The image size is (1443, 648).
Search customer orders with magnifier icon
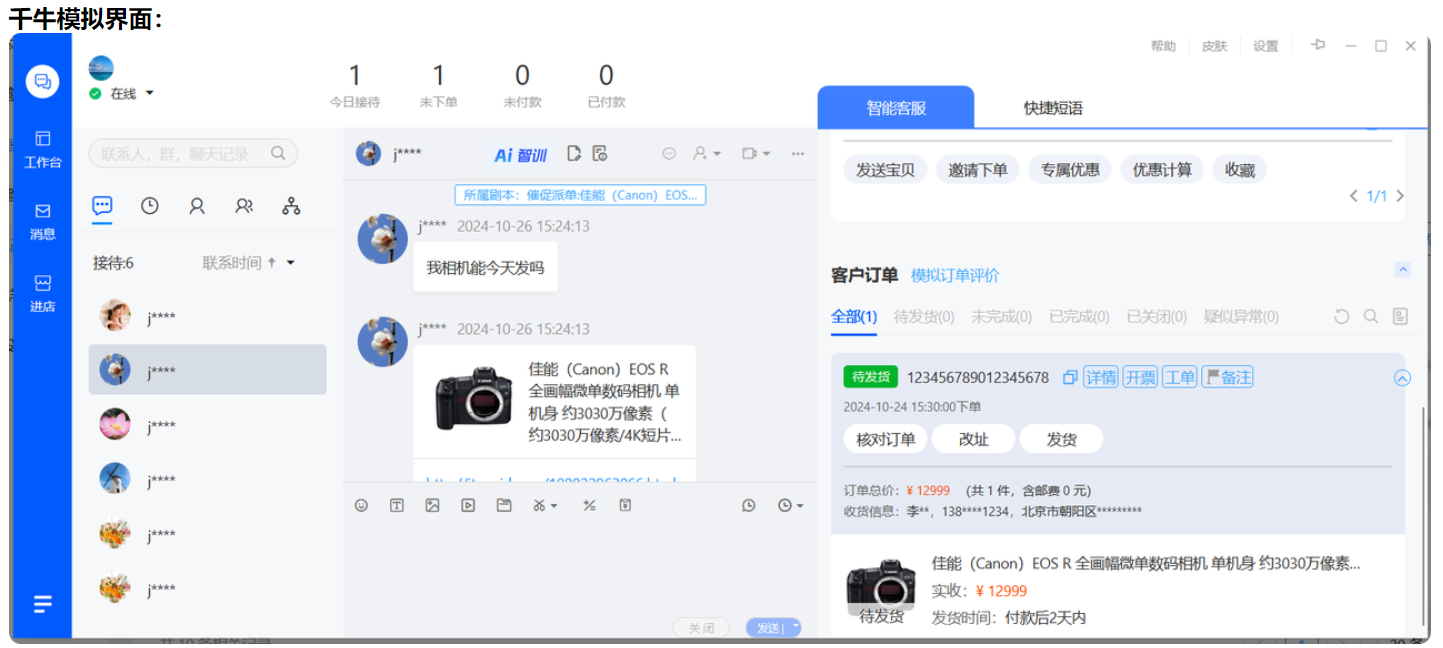point(1371,316)
